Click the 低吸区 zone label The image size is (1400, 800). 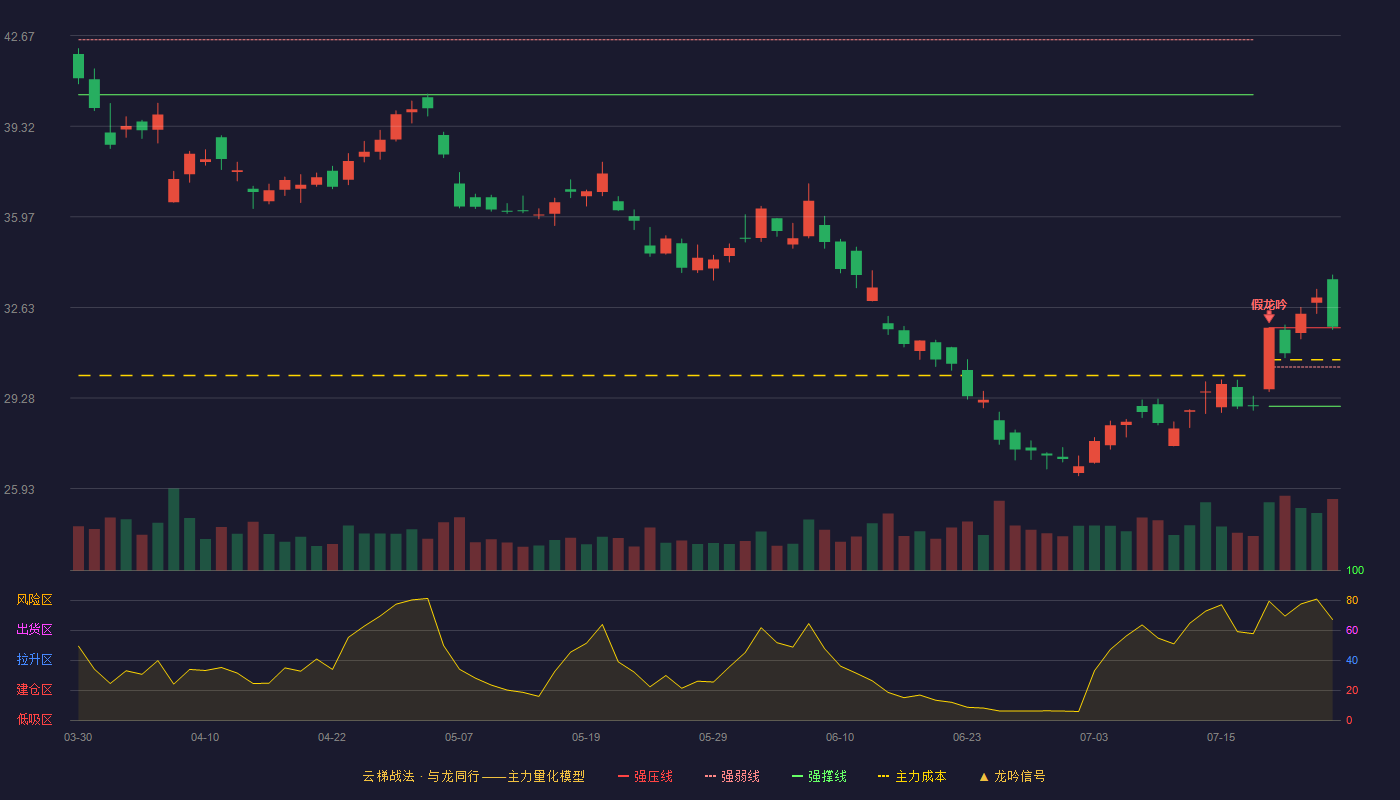34,720
